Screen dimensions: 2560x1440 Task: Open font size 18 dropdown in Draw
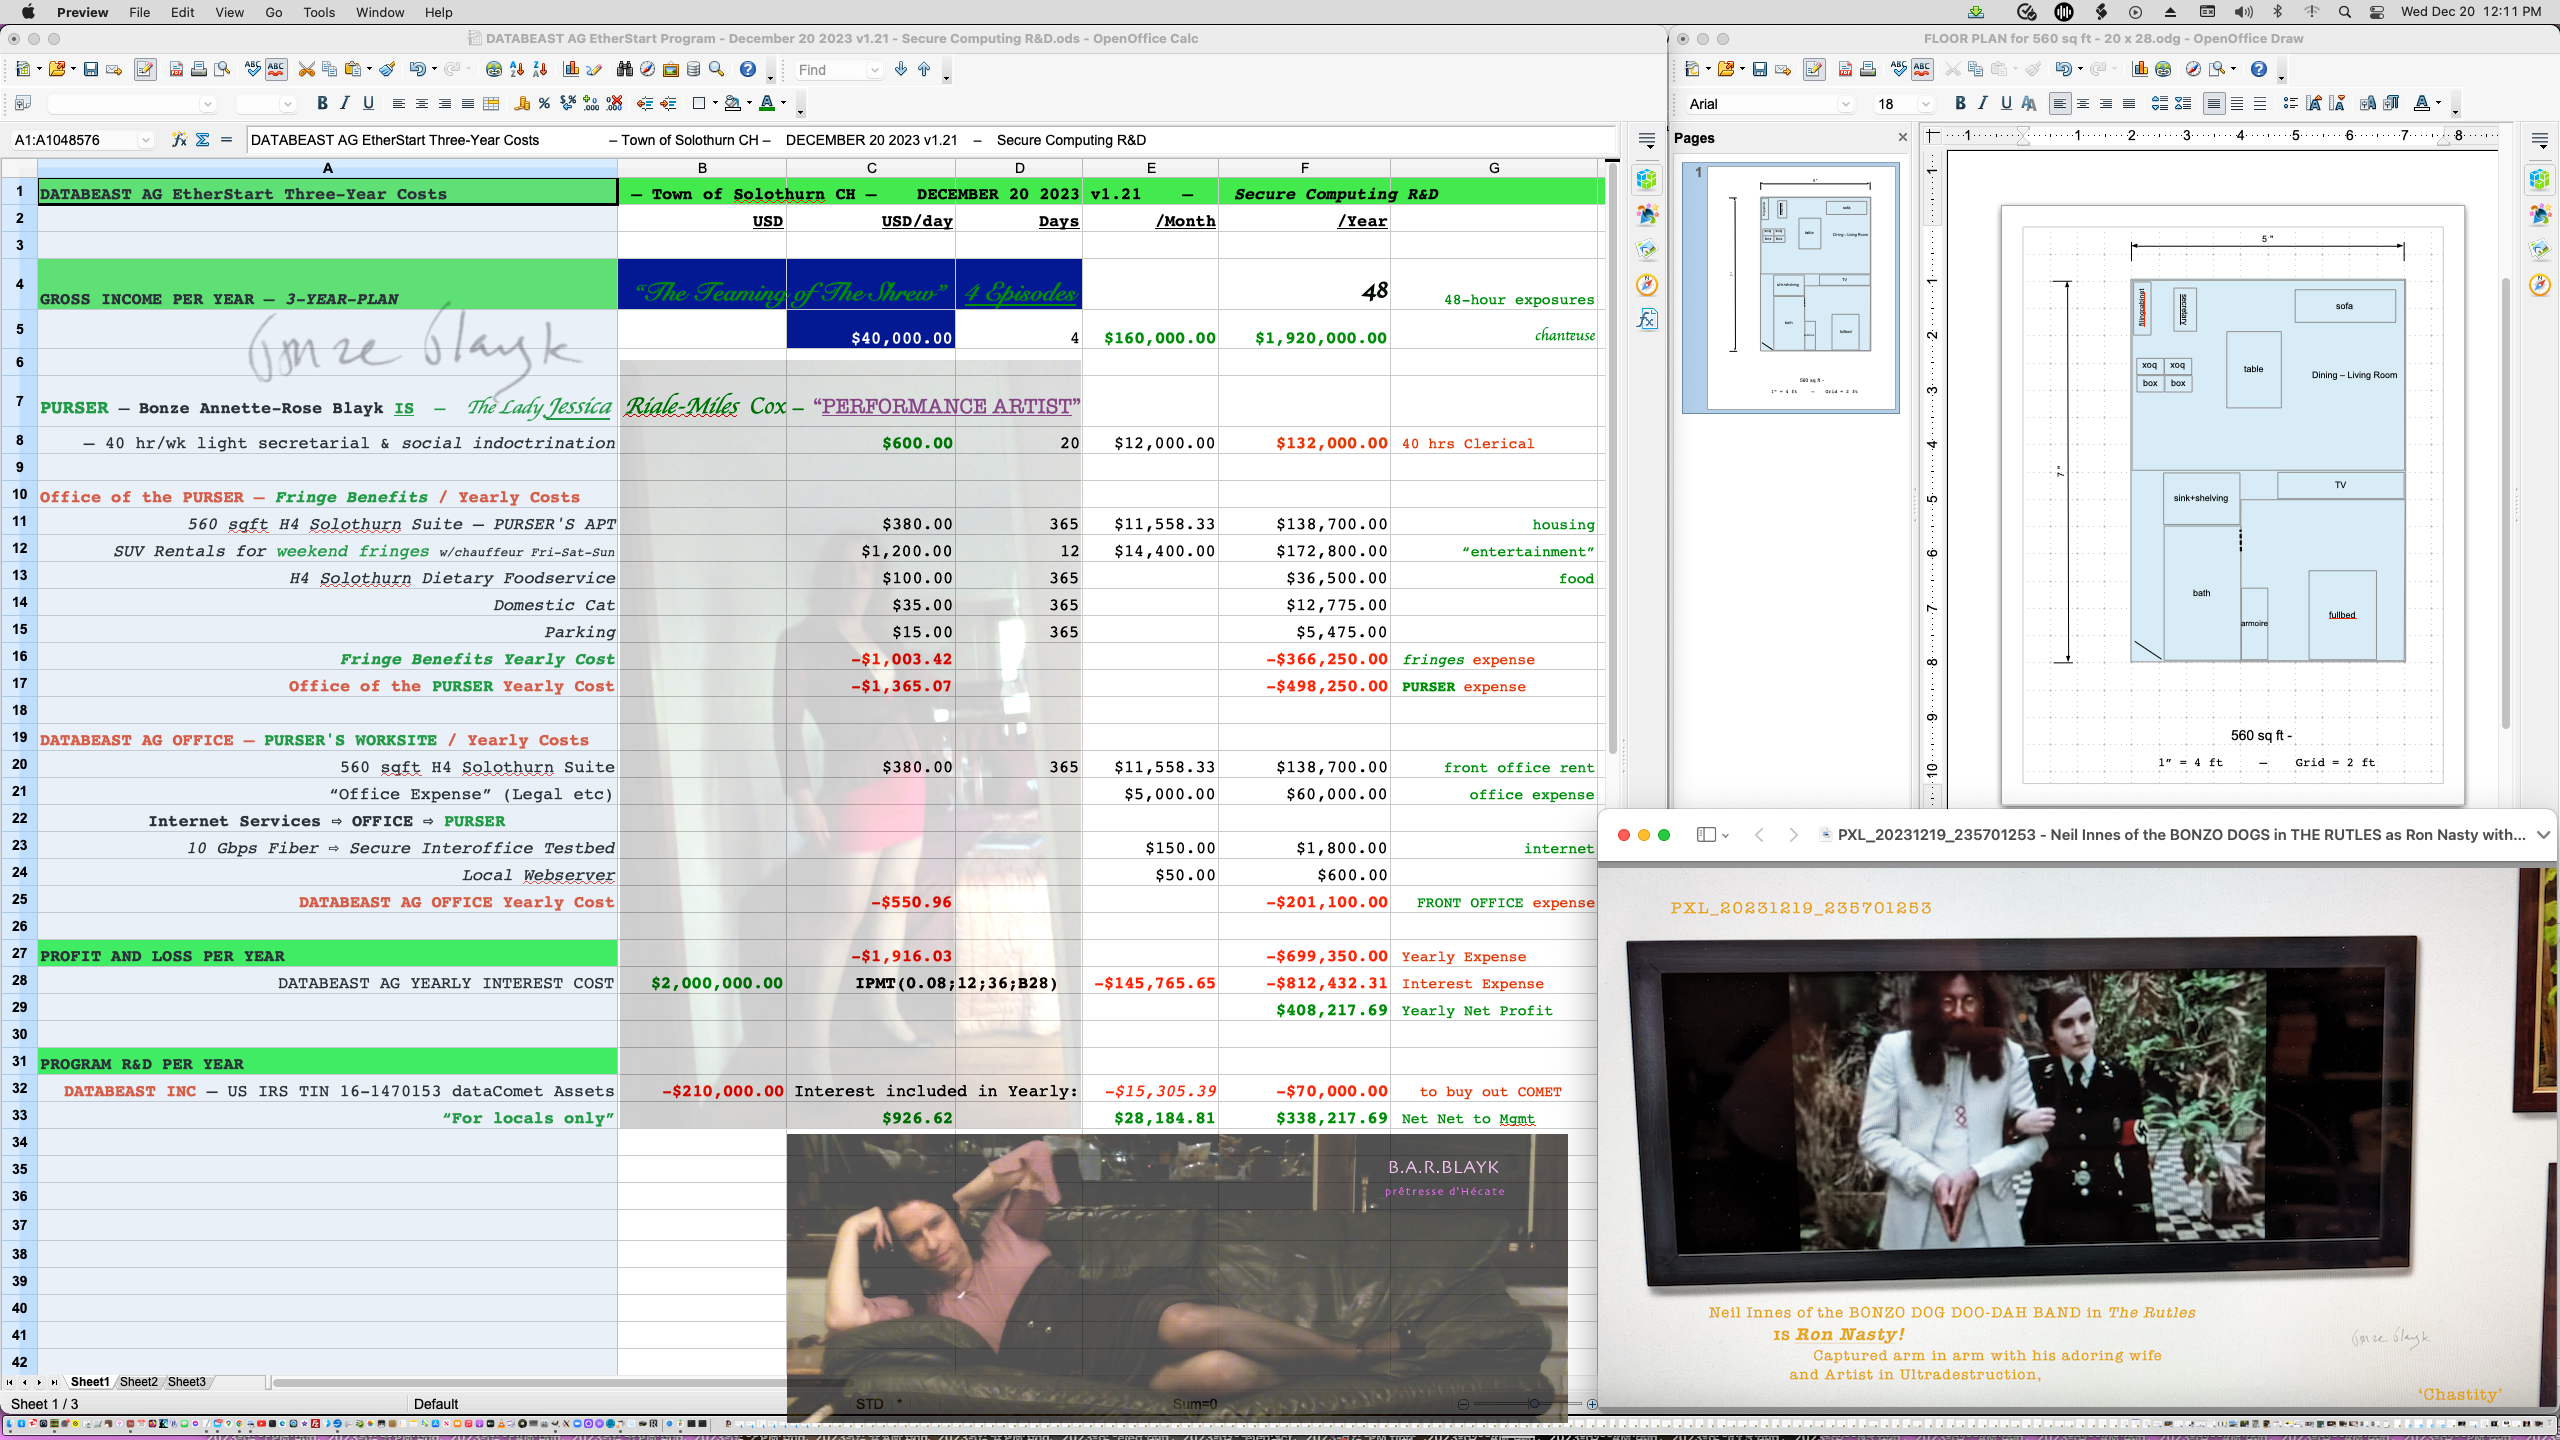(x=1926, y=104)
